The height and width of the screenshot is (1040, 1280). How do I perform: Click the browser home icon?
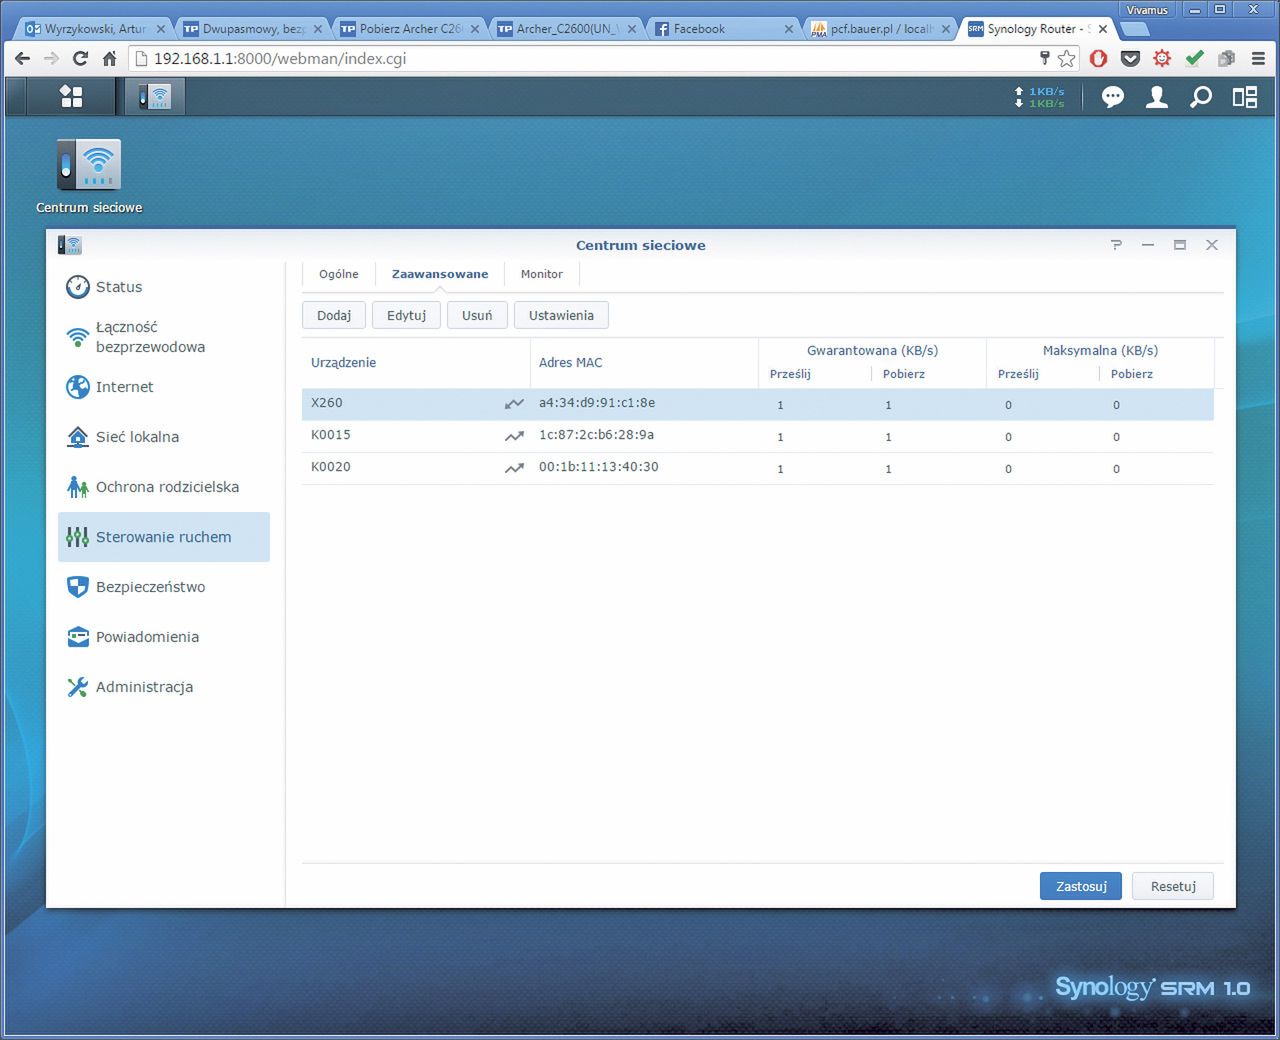(109, 59)
